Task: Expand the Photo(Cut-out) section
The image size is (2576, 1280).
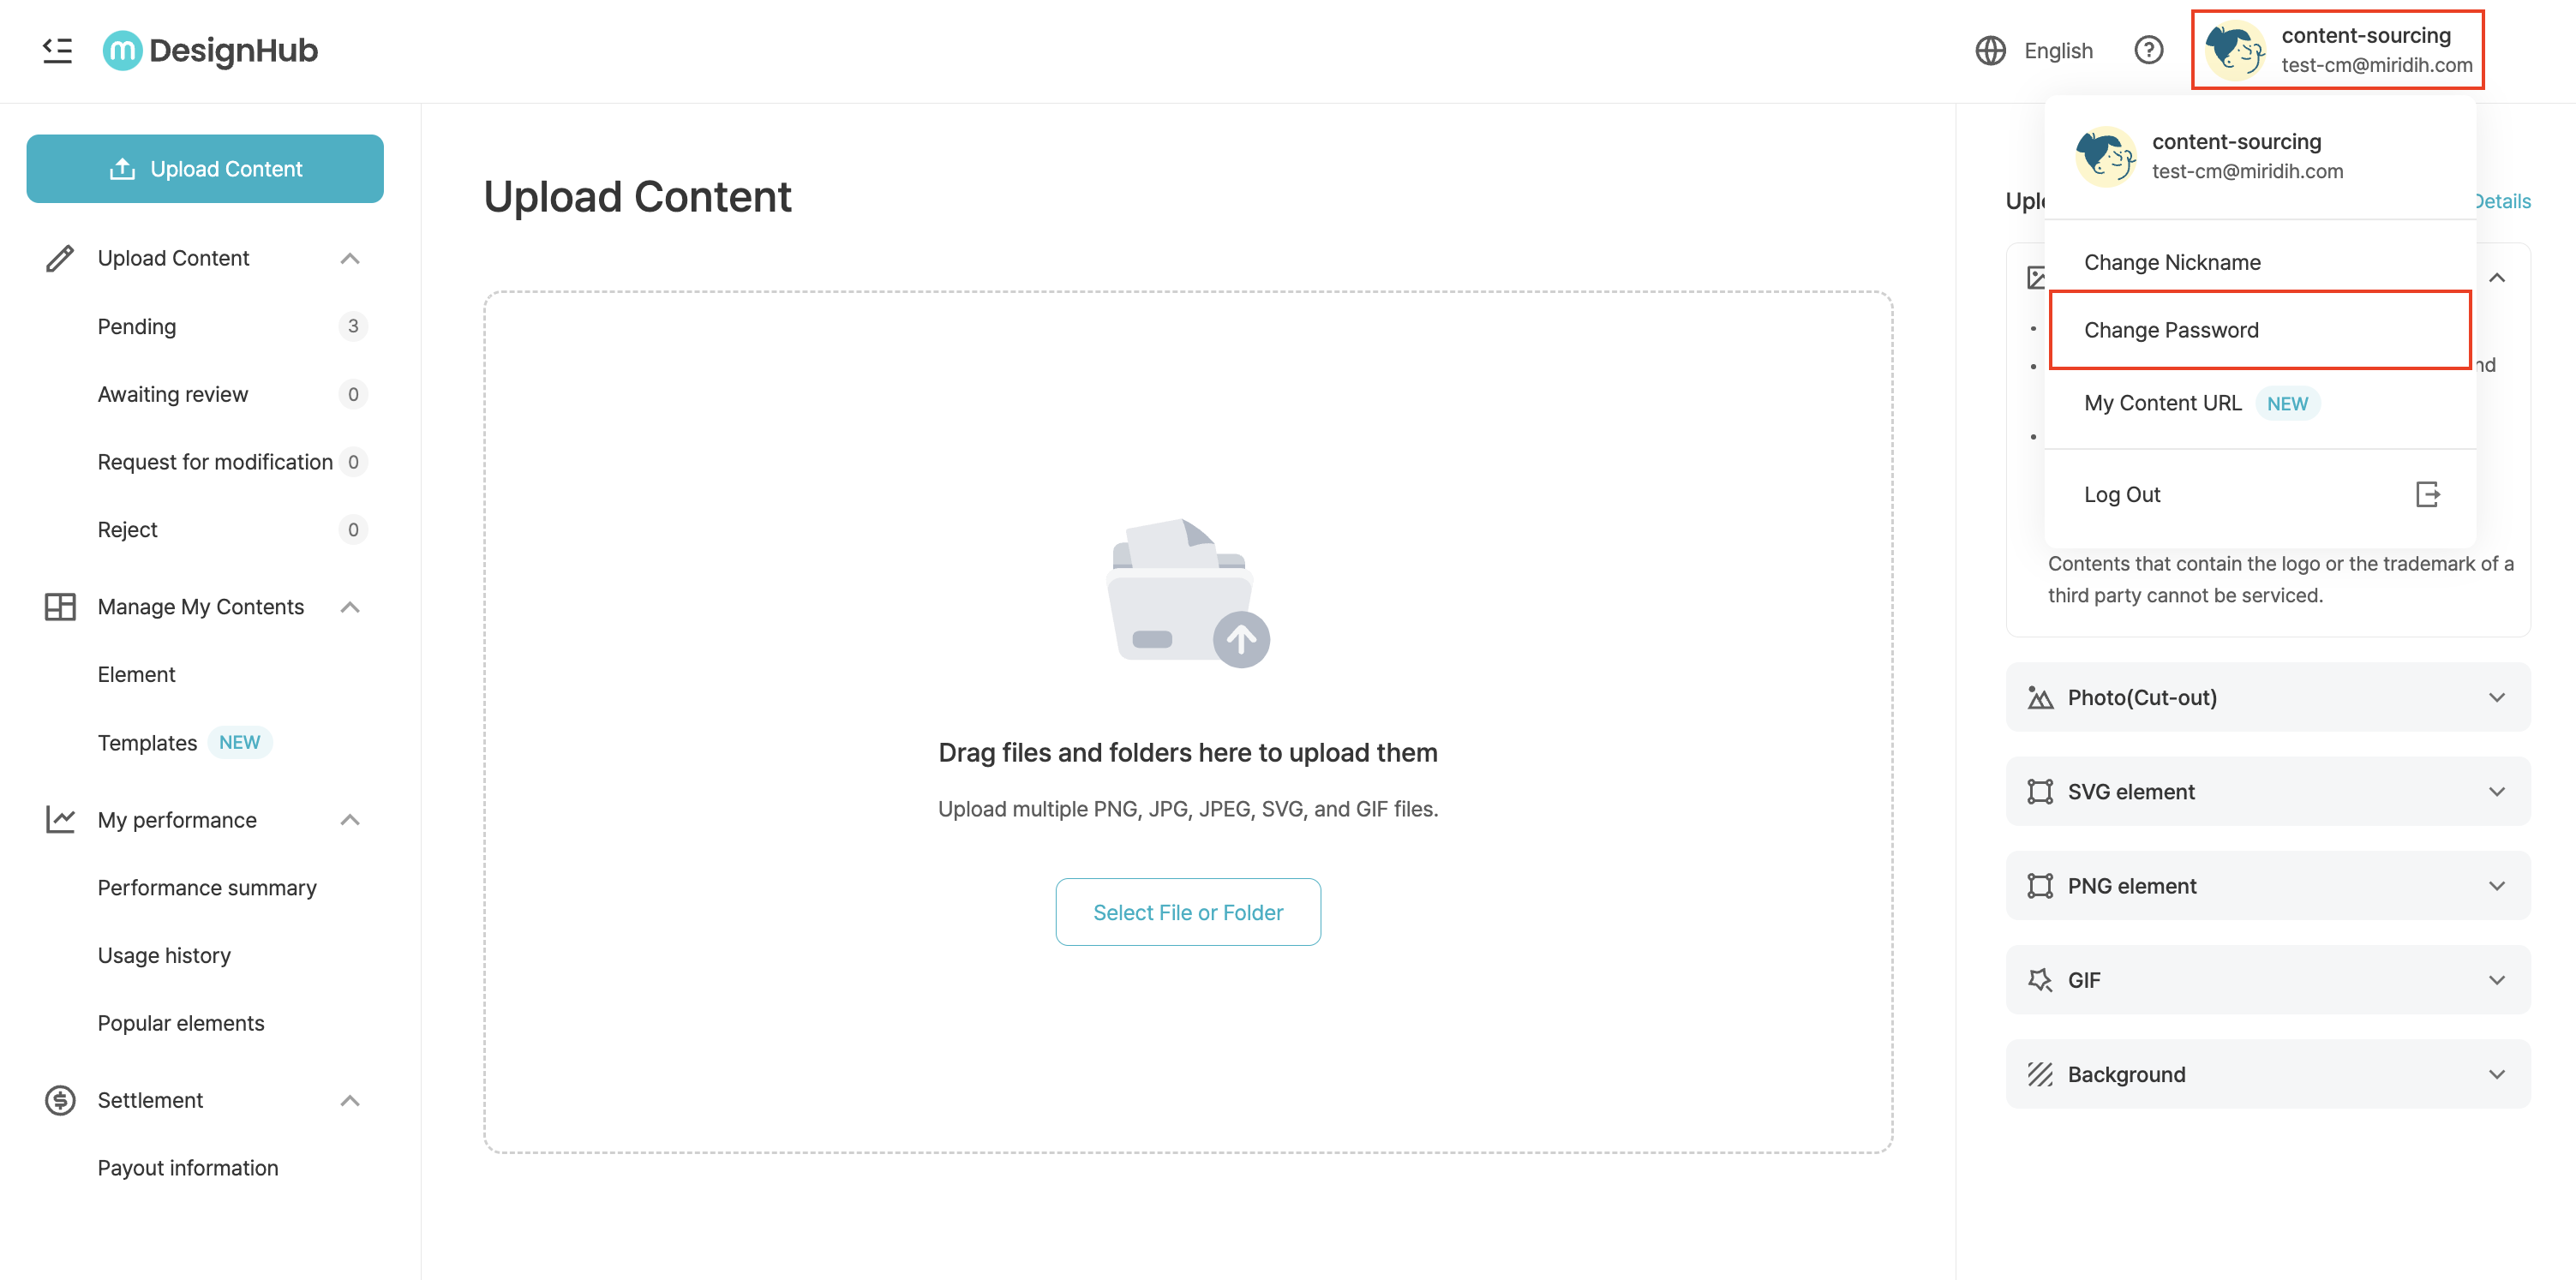Action: pyautogui.click(x=2268, y=697)
